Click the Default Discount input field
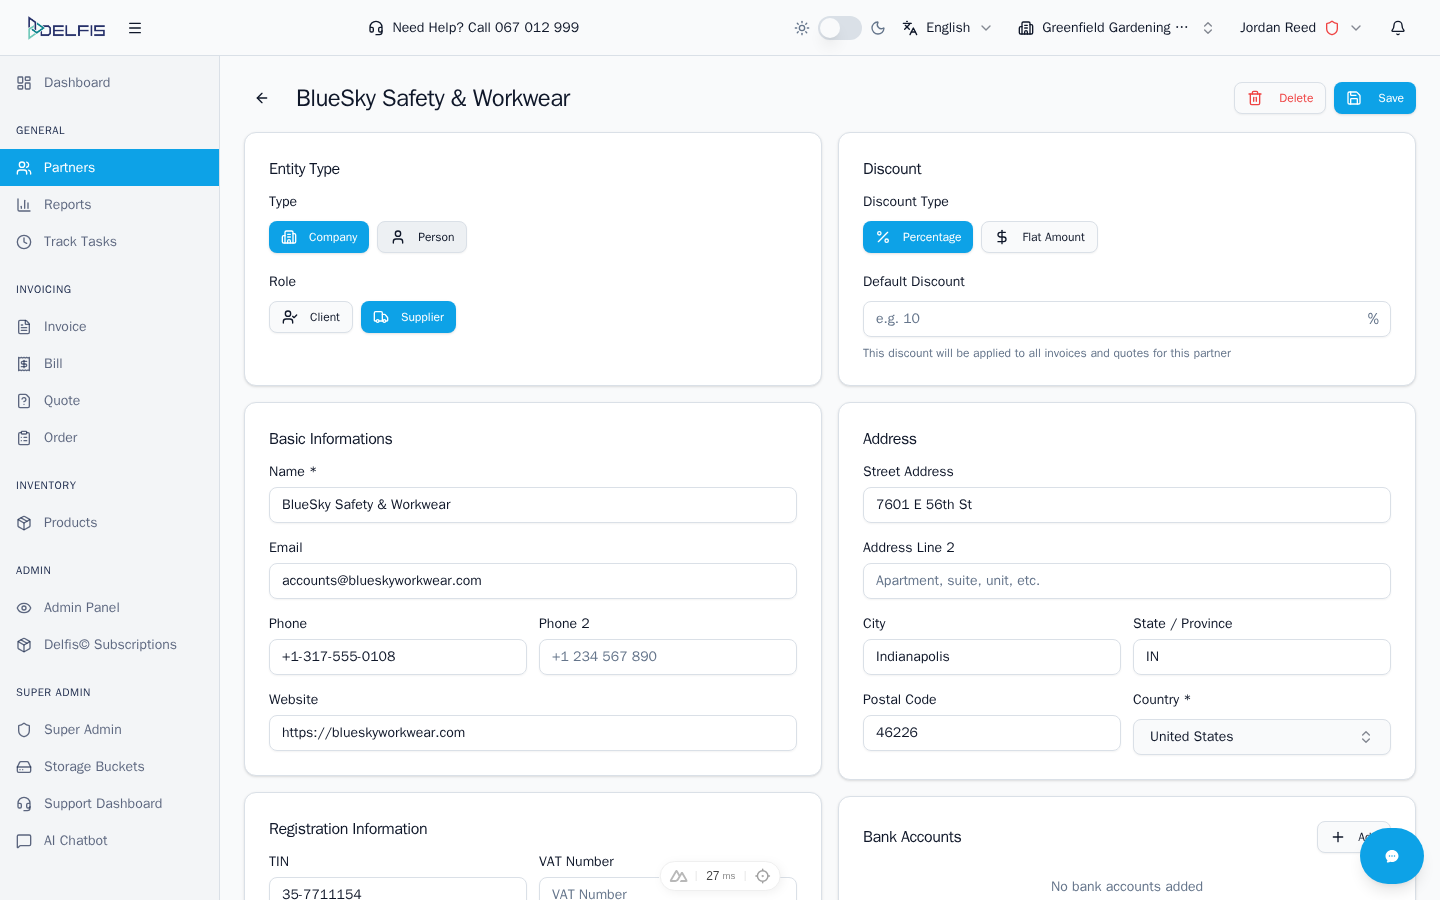1440x900 pixels. tap(1112, 319)
